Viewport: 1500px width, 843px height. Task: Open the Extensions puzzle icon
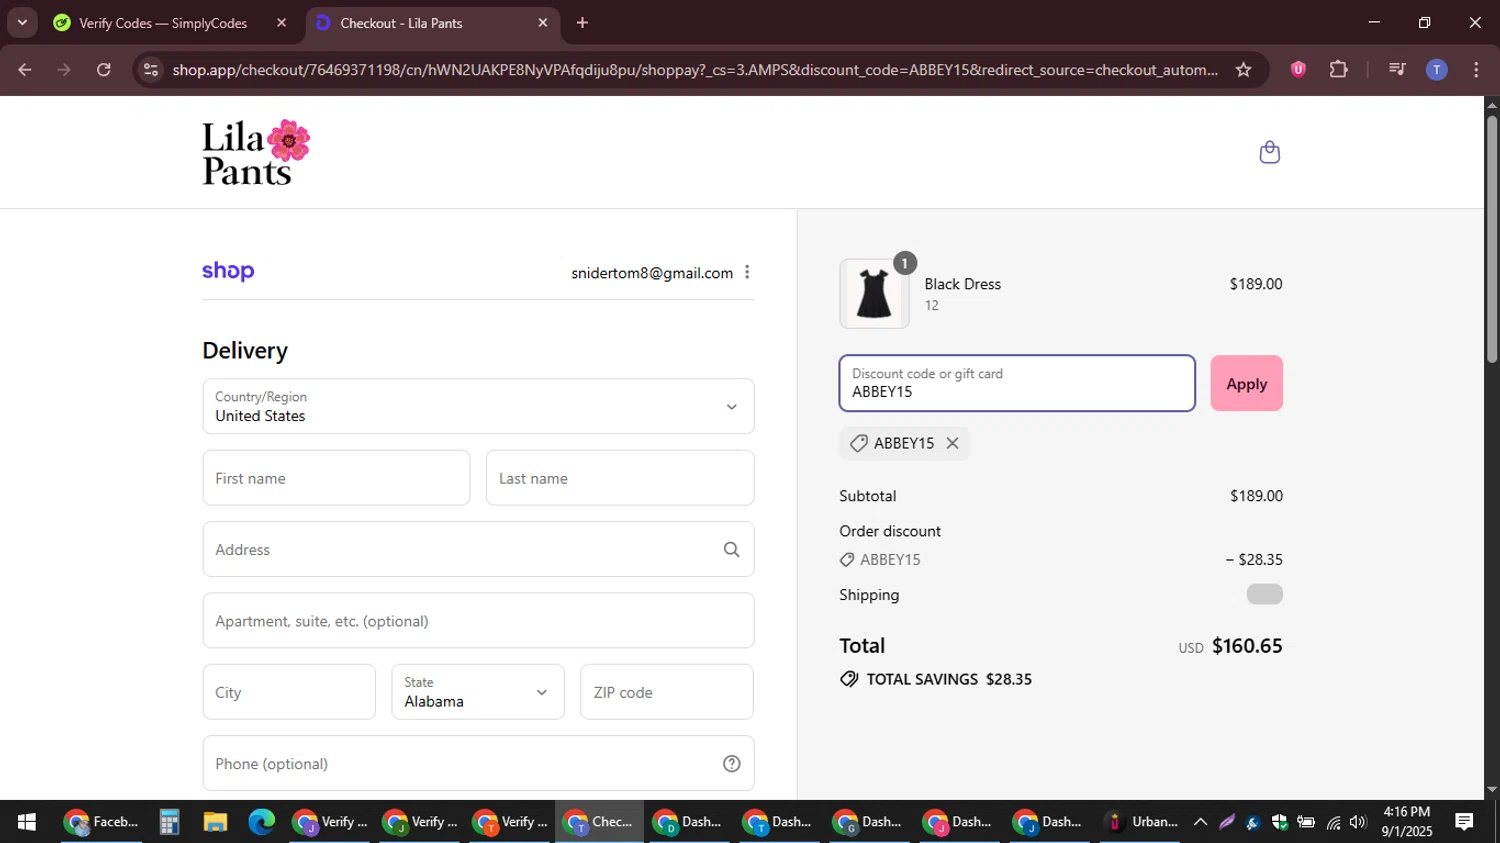click(x=1338, y=69)
